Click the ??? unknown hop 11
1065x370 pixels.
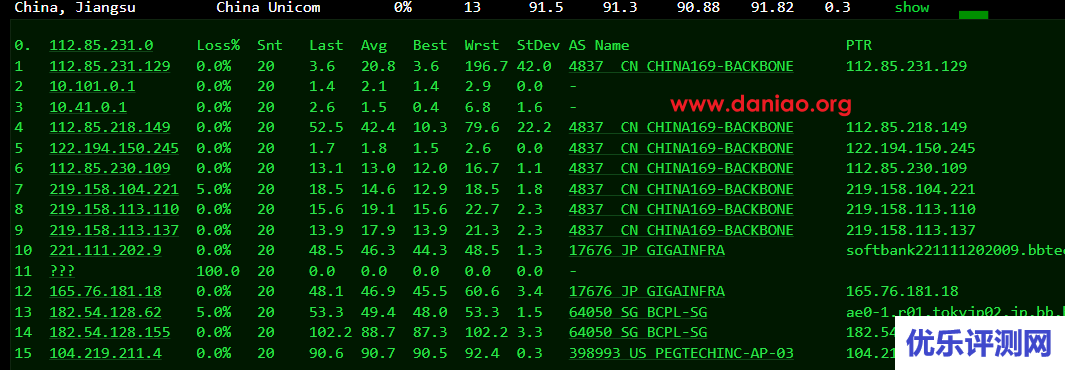(x=62, y=271)
